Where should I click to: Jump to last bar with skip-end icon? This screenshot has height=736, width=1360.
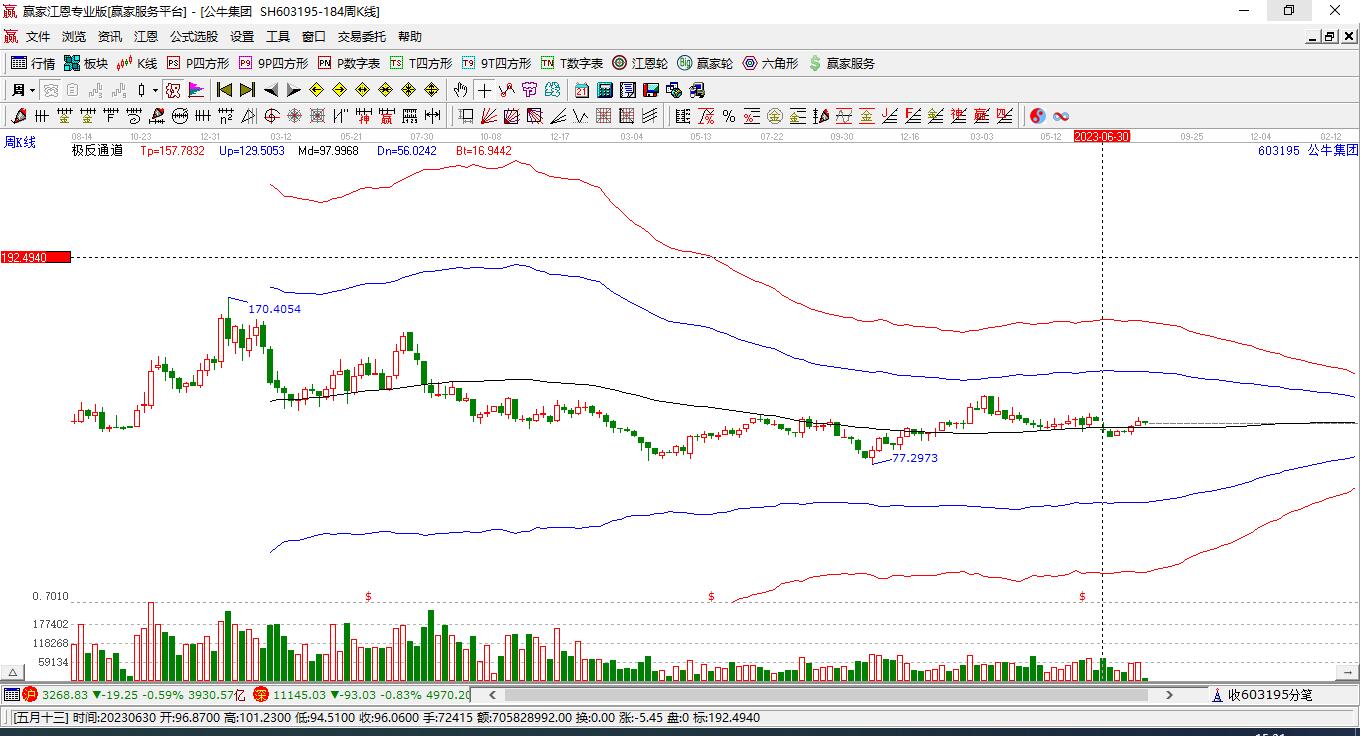pos(247,90)
